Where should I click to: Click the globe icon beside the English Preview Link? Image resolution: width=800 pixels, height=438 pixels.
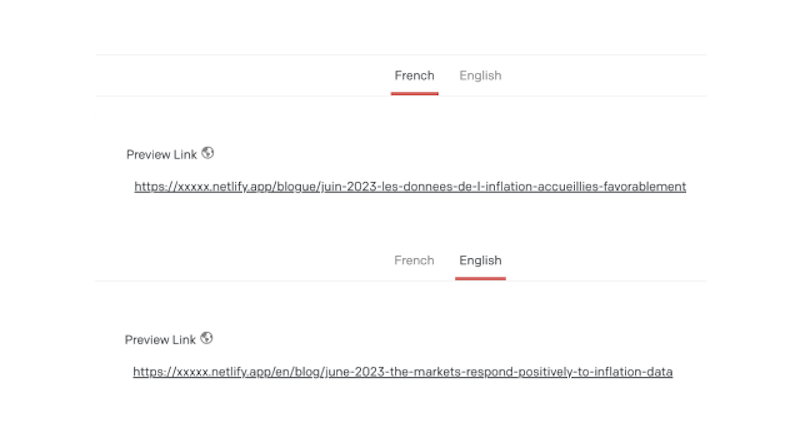pyautogui.click(x=207, y=338)
